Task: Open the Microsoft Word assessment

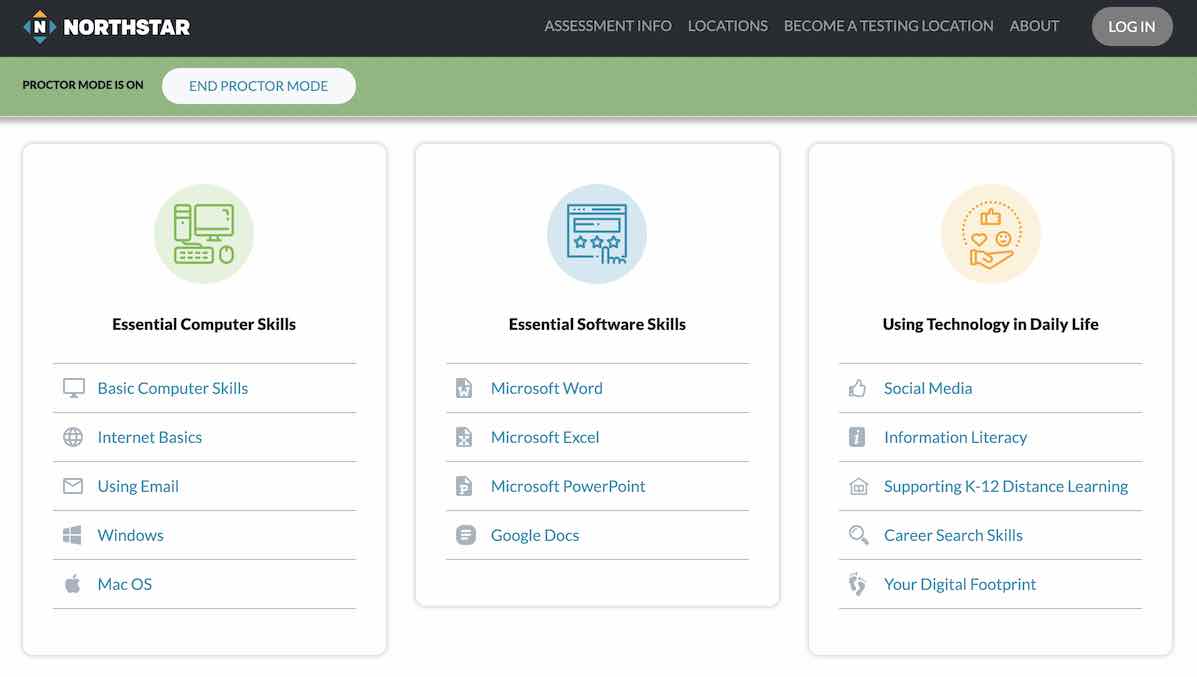Action: (547, 388)
